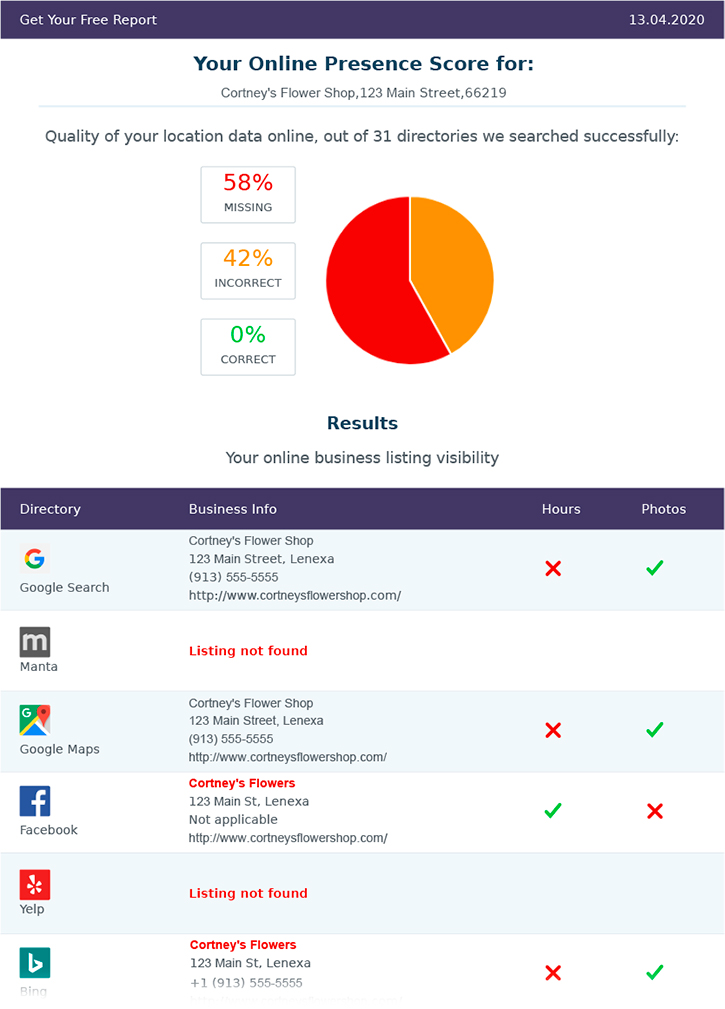This screenshot has width=725, height=1009.
Task: Click the Manta directory icon
Action: point(35,641)
